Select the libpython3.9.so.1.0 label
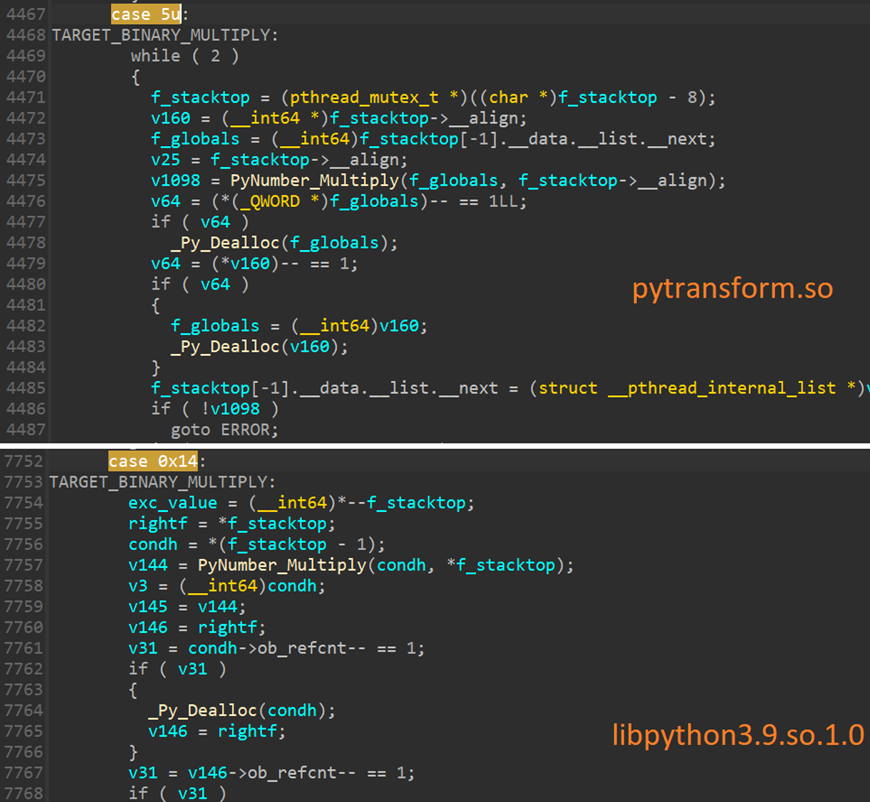Screen dimensions: 870x802 click(x=736, y=735)
